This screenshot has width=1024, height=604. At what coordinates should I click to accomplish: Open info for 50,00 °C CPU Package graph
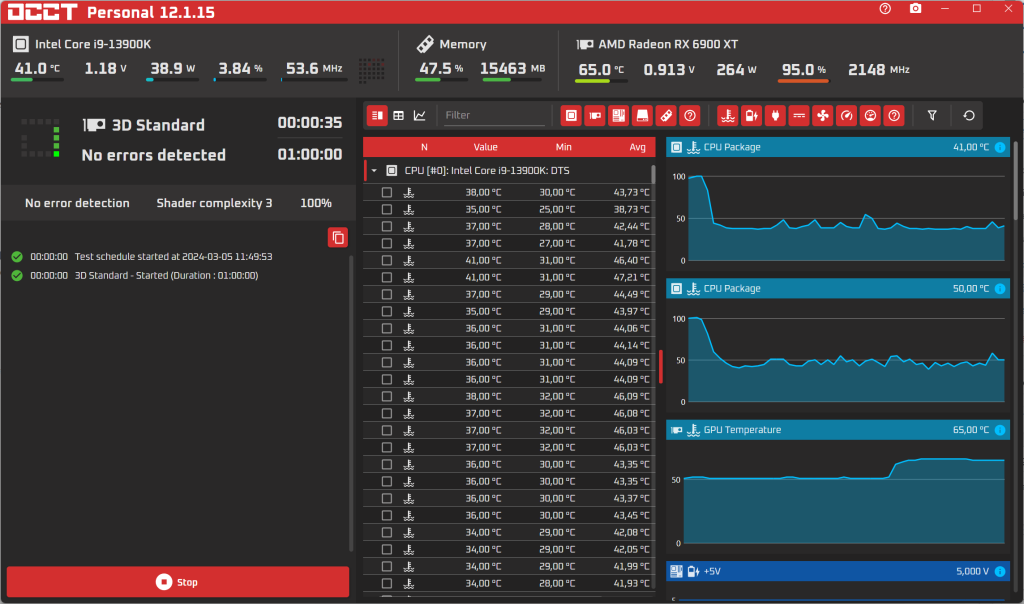[x=1000, y=289]
